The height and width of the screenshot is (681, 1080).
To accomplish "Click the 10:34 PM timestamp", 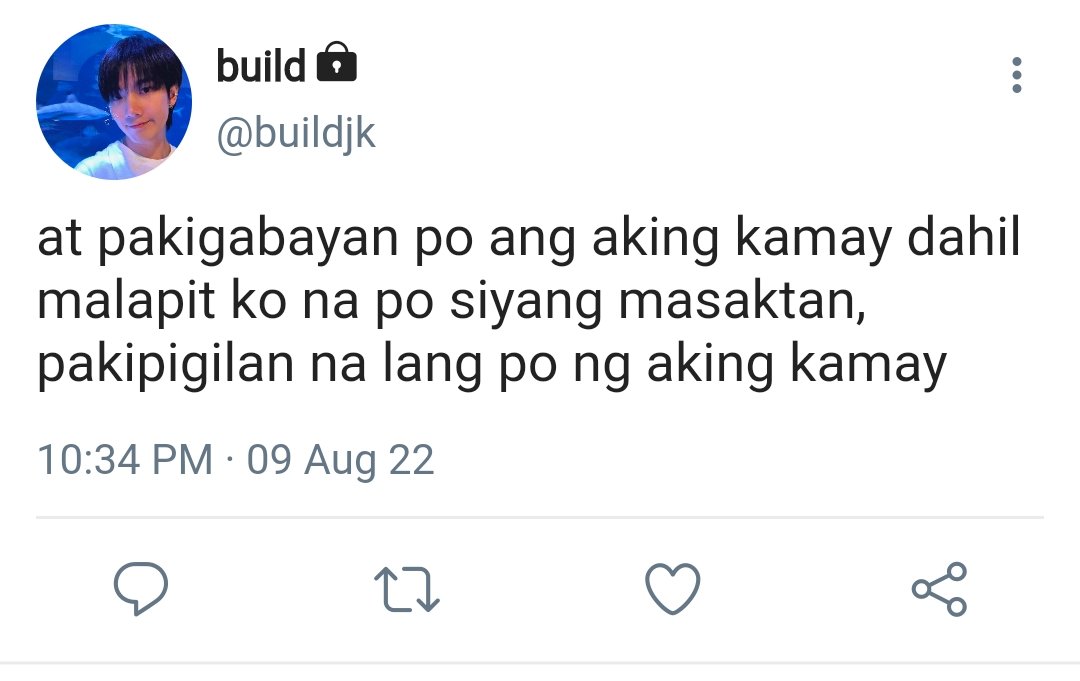I will point(125,459).
